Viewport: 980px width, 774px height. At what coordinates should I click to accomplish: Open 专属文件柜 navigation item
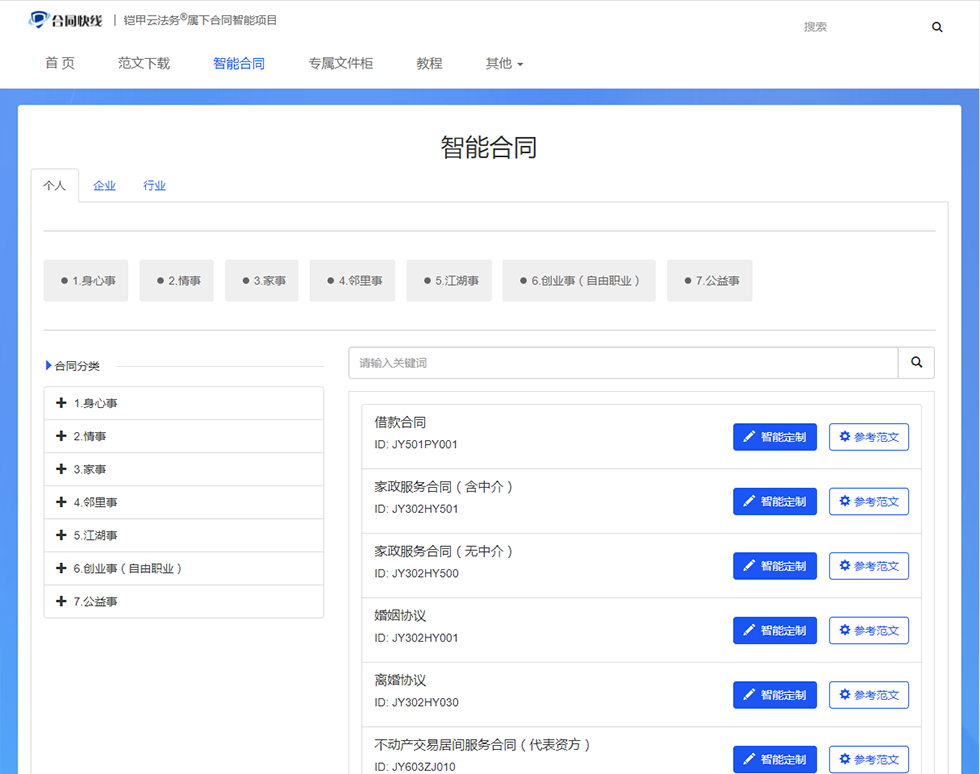[341, 63]
